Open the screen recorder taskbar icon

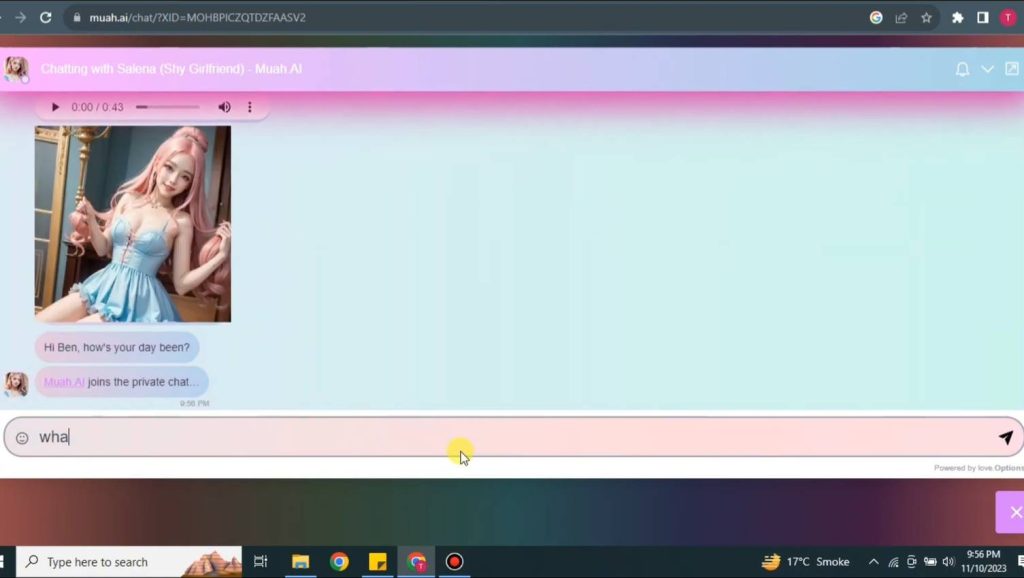[455, 562]
